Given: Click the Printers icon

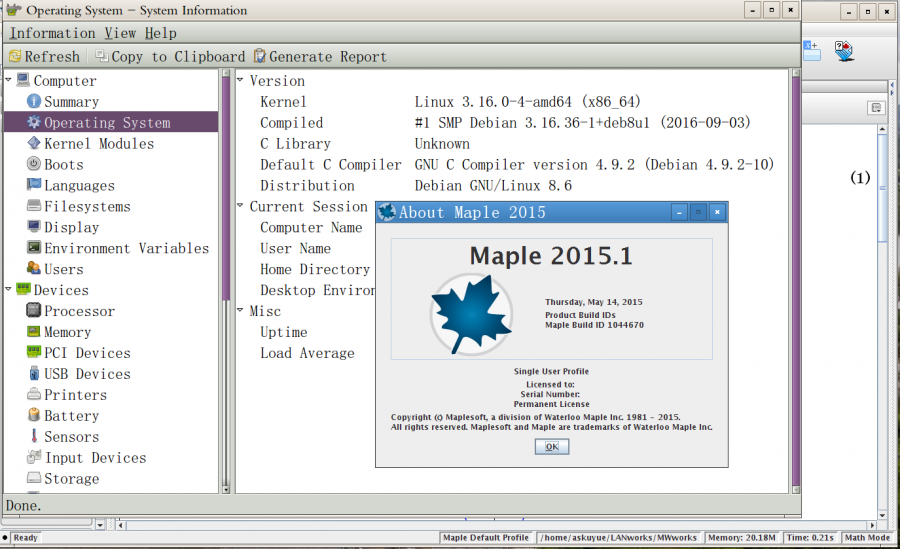Looking at the screenshot, I should coord(34,394).
